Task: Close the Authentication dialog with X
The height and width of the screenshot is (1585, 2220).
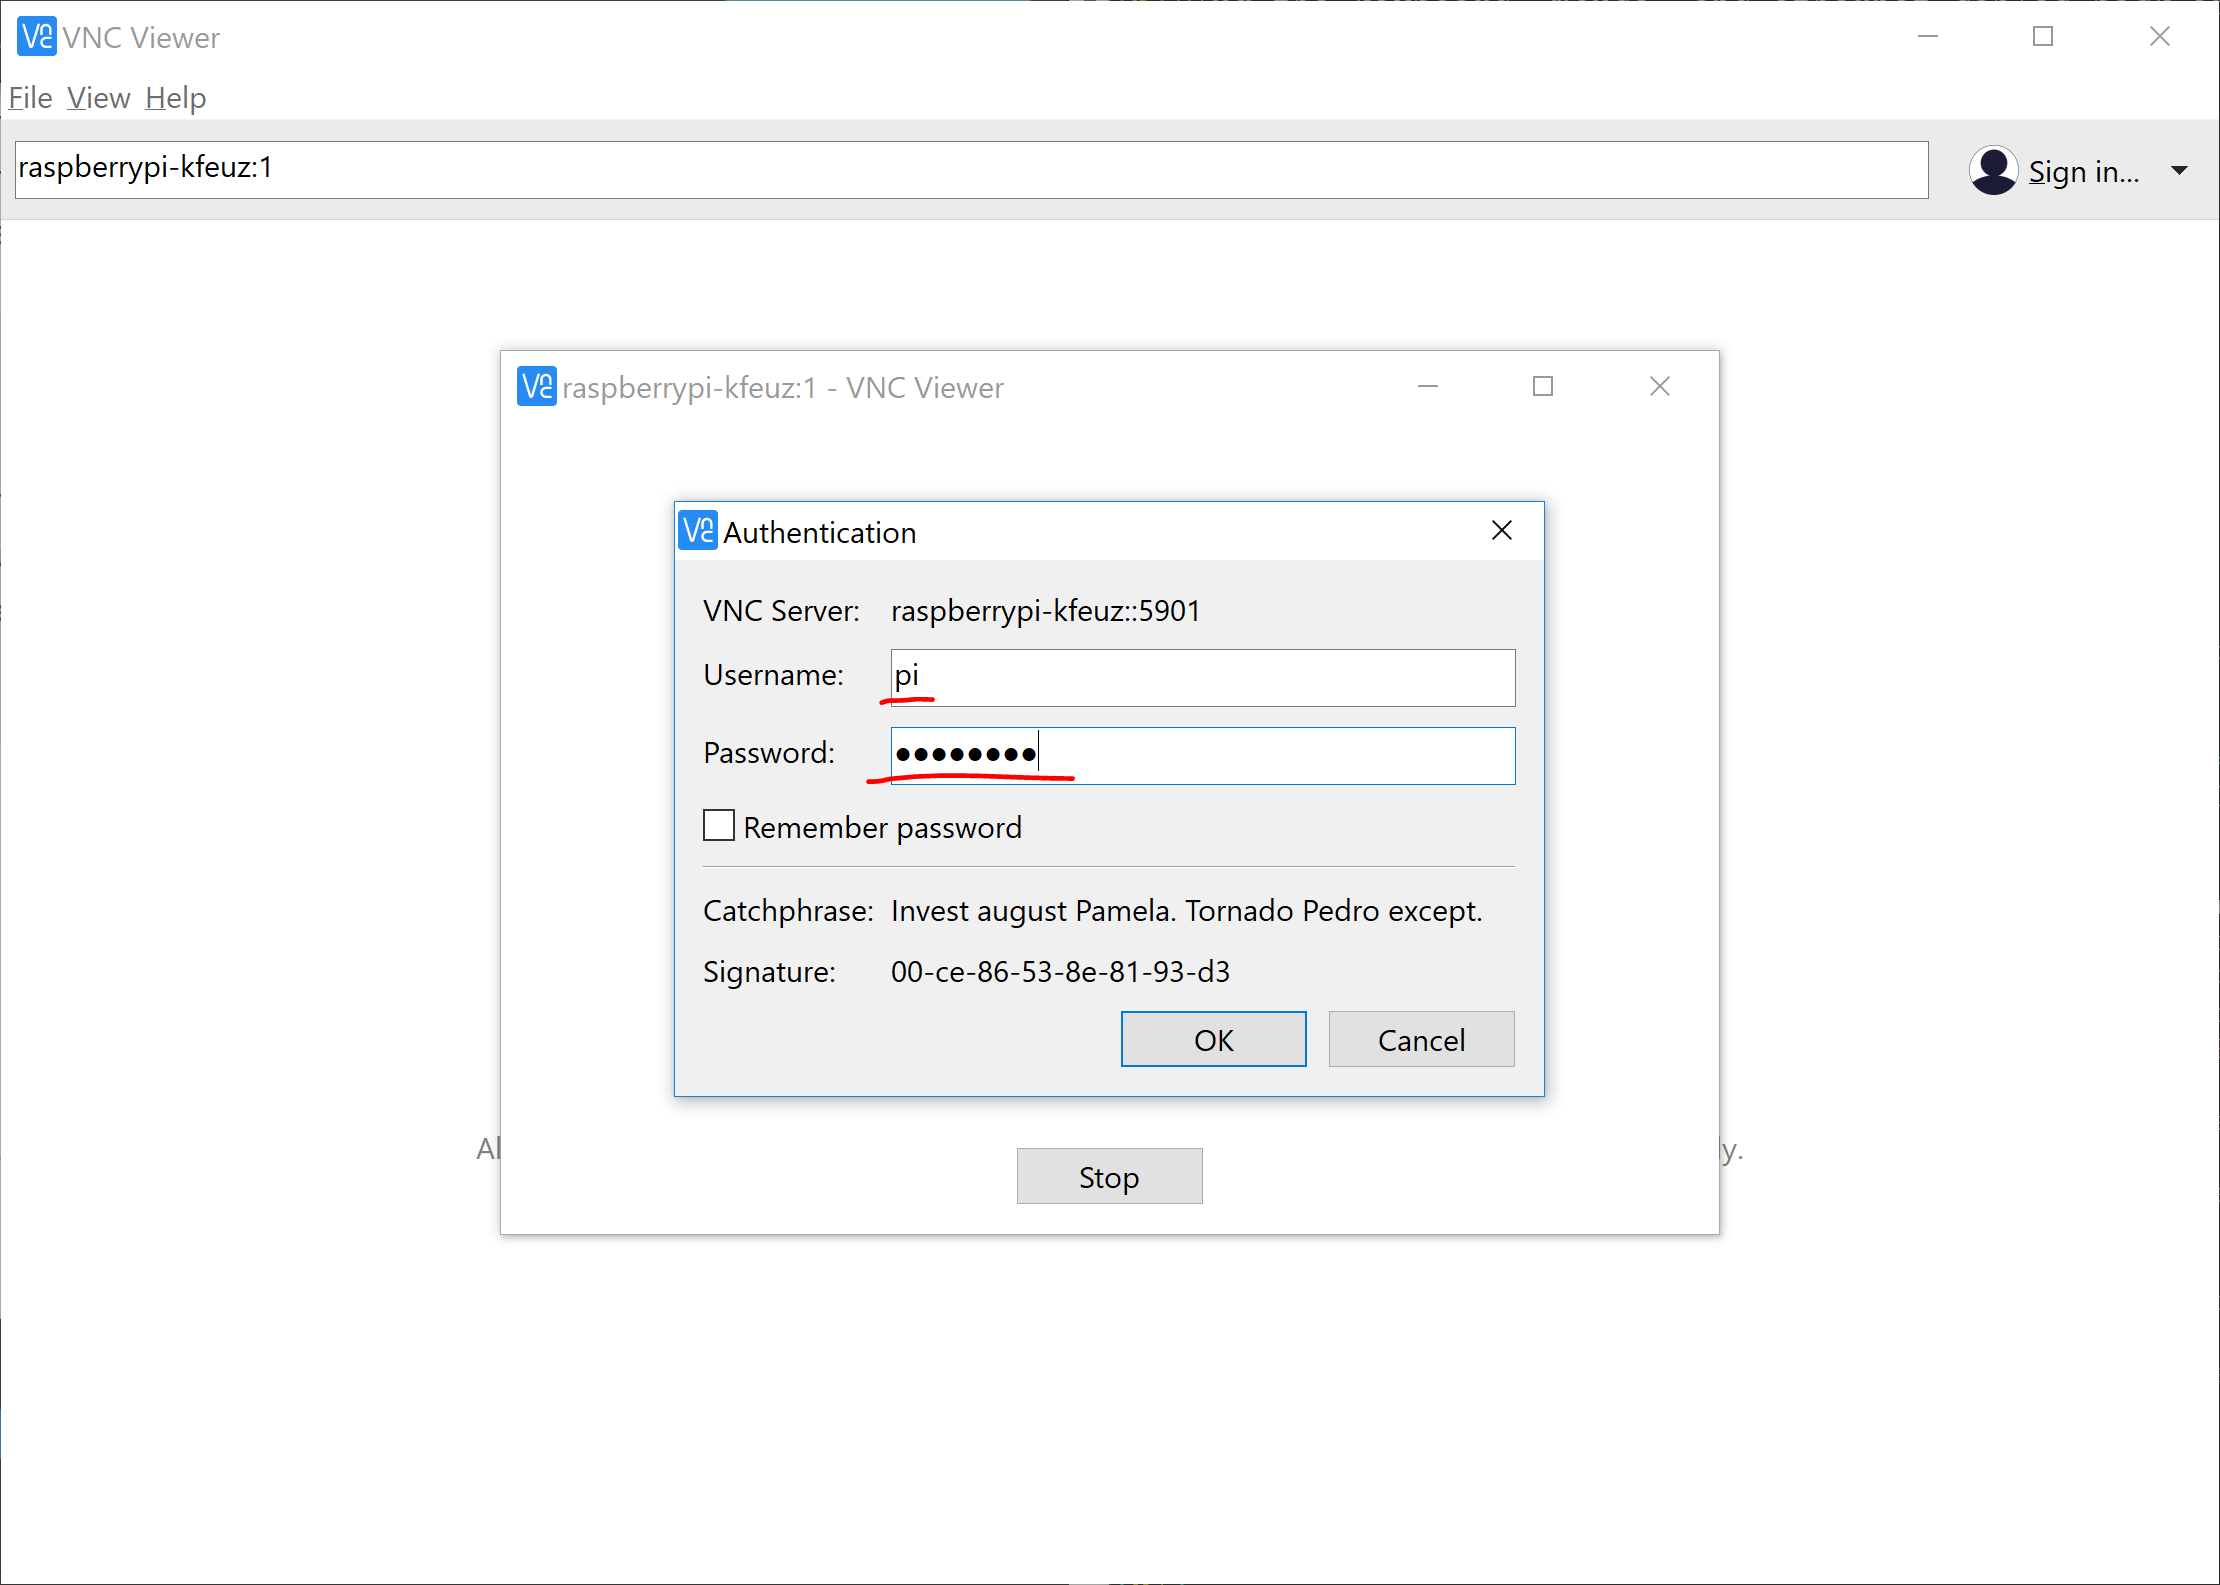Action: (1502, 531)
